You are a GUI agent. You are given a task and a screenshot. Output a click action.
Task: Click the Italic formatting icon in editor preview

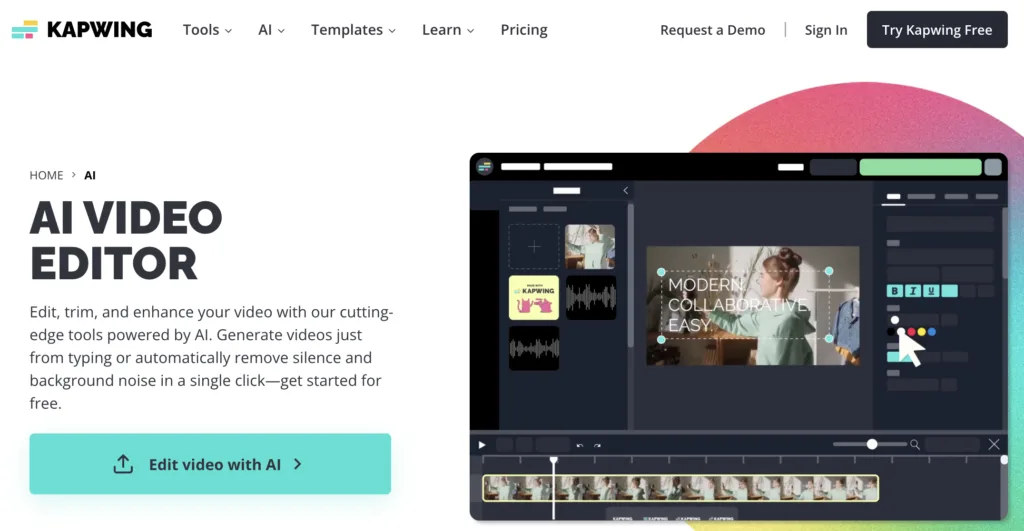913,291
